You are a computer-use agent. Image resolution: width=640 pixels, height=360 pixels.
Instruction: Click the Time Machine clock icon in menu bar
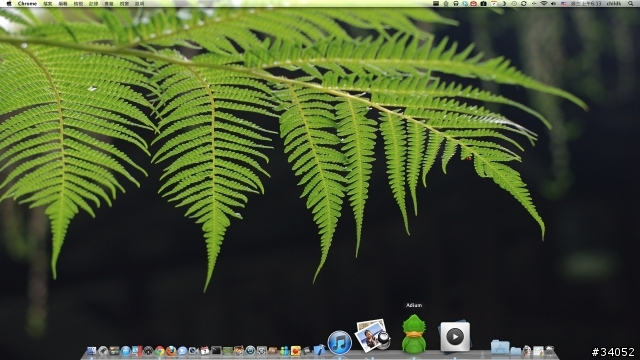[x=514, y=3]
